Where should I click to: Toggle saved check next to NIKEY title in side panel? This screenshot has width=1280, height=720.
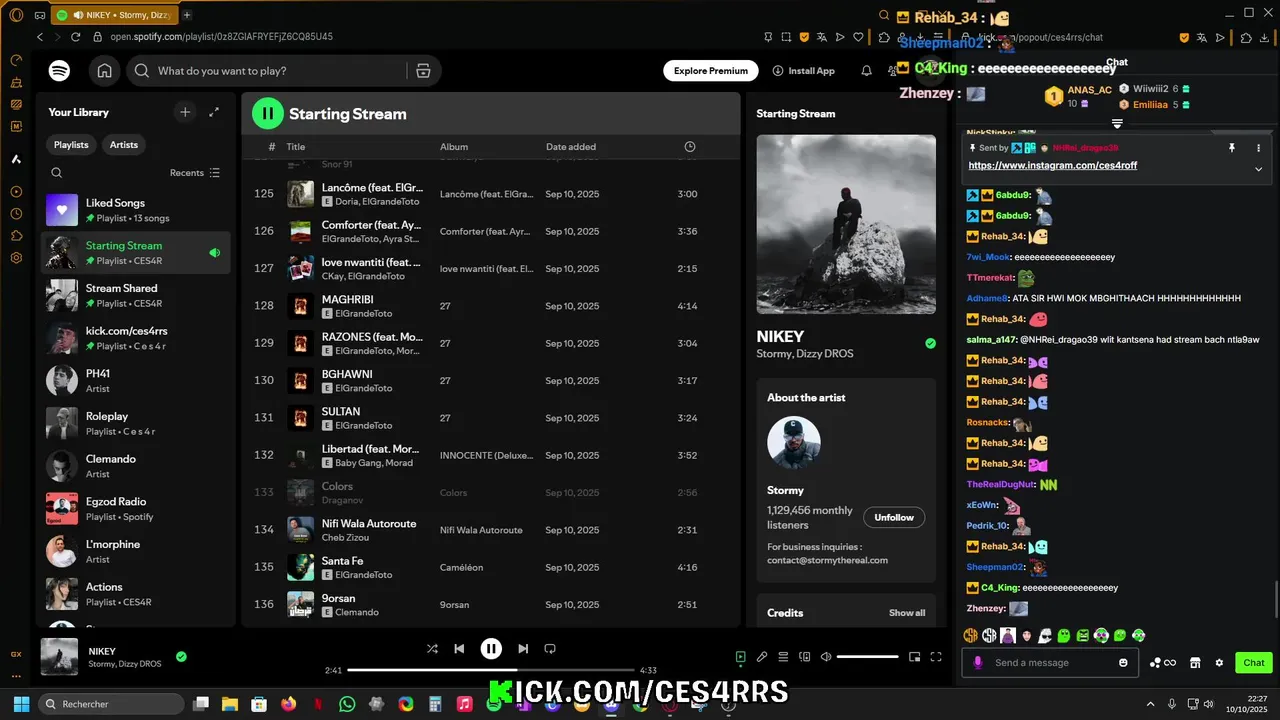930,343
